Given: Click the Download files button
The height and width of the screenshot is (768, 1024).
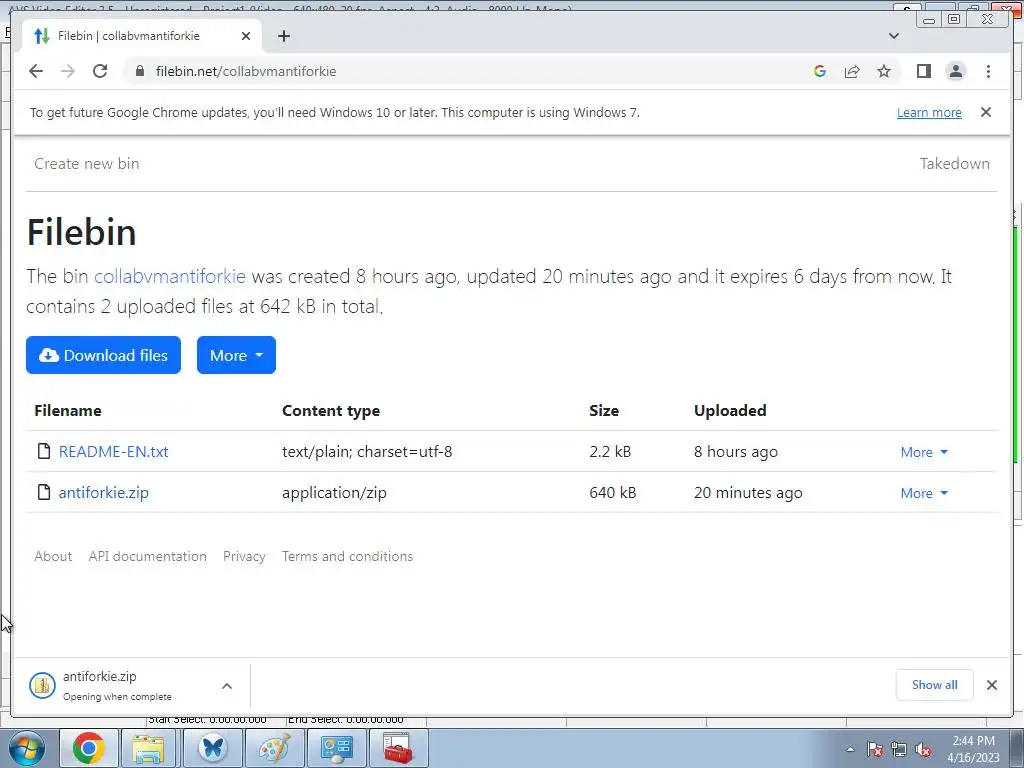Looking at the screenshot, I should click(x=103, y=355).
